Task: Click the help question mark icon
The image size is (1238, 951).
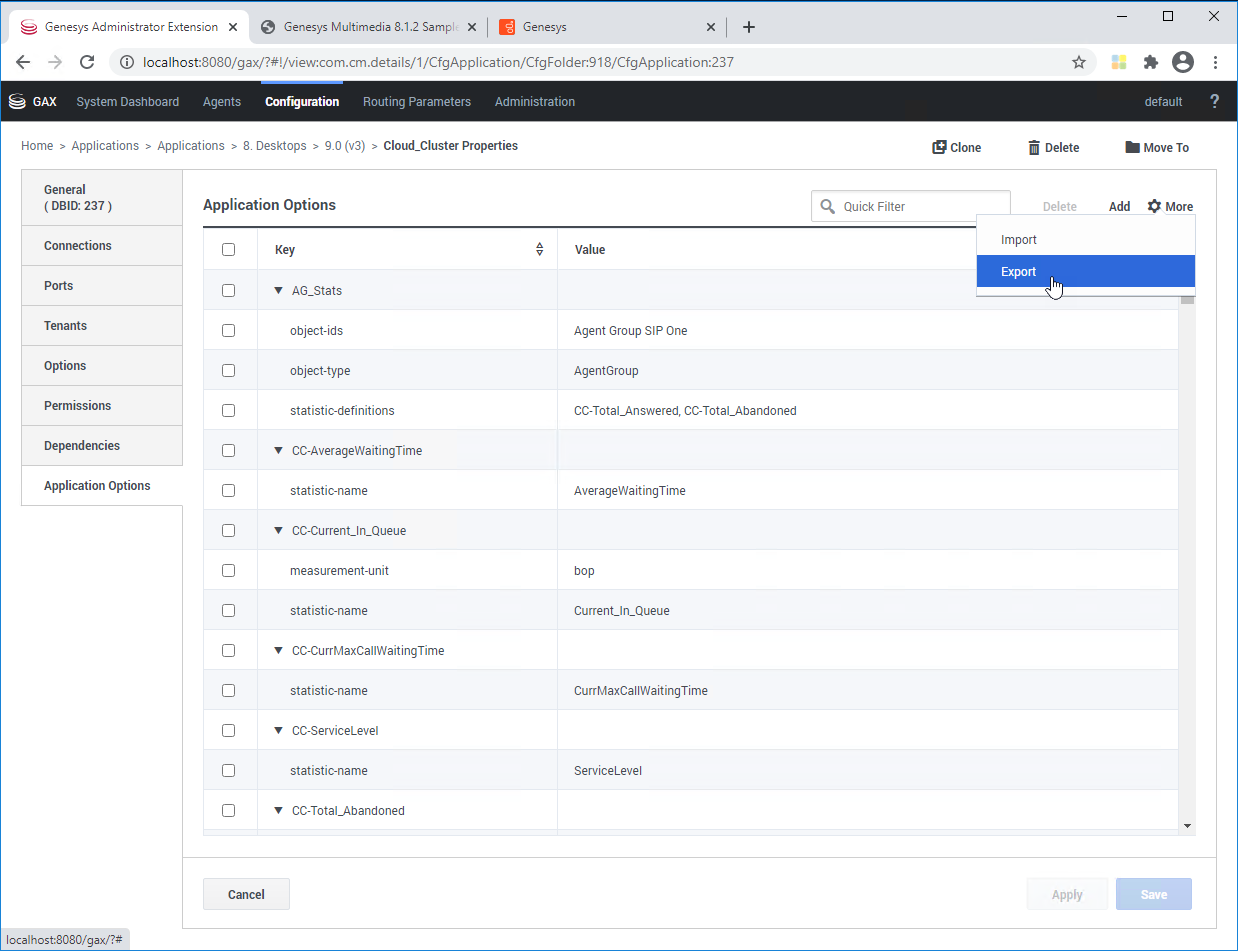Action: click(1214, 101)
